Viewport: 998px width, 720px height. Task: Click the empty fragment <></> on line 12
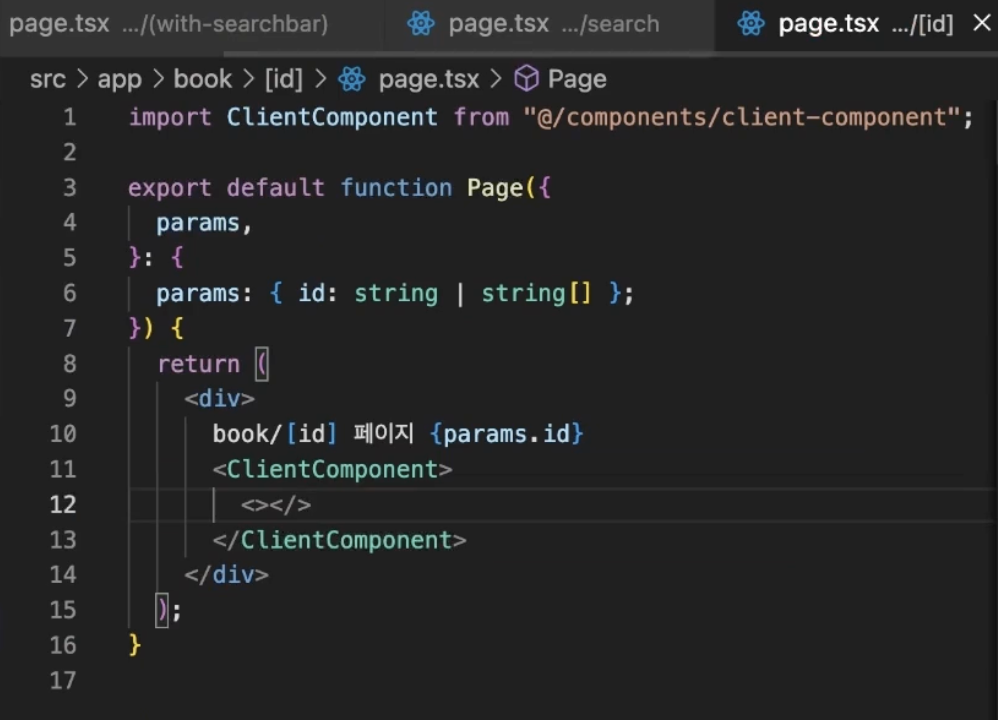276,505
